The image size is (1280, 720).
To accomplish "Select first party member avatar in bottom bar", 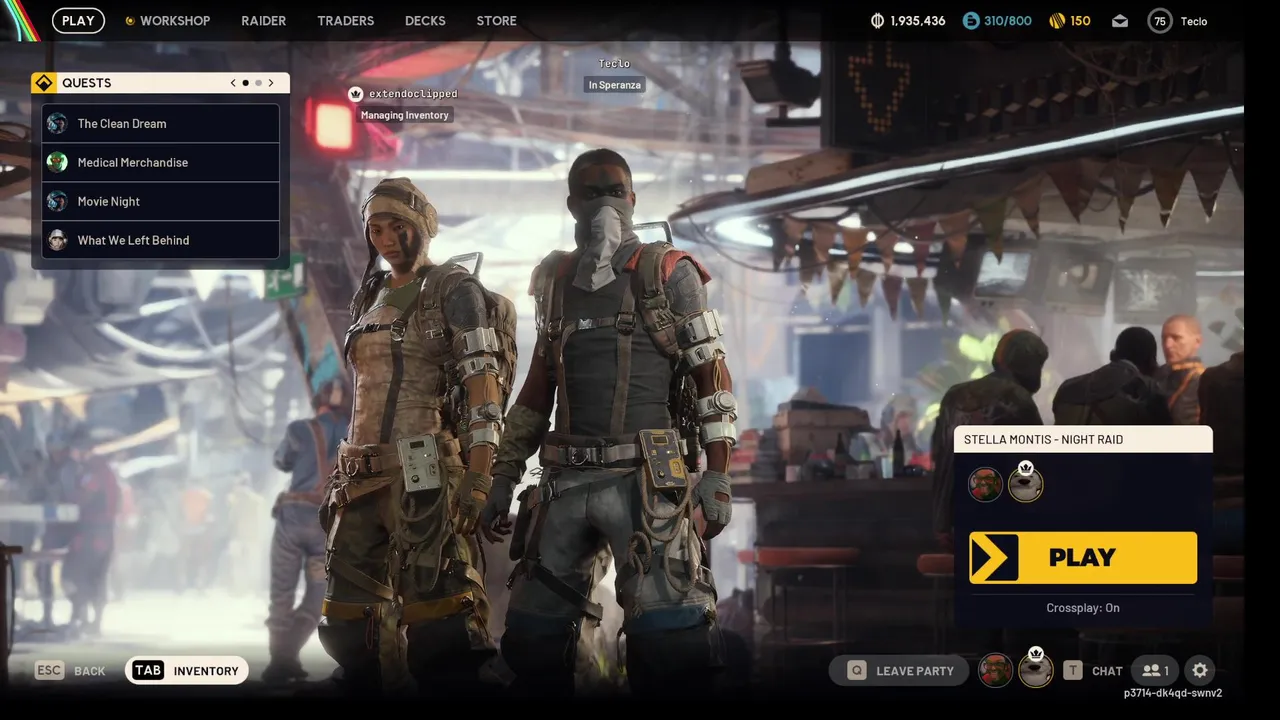I will click(x=995, y=671).
